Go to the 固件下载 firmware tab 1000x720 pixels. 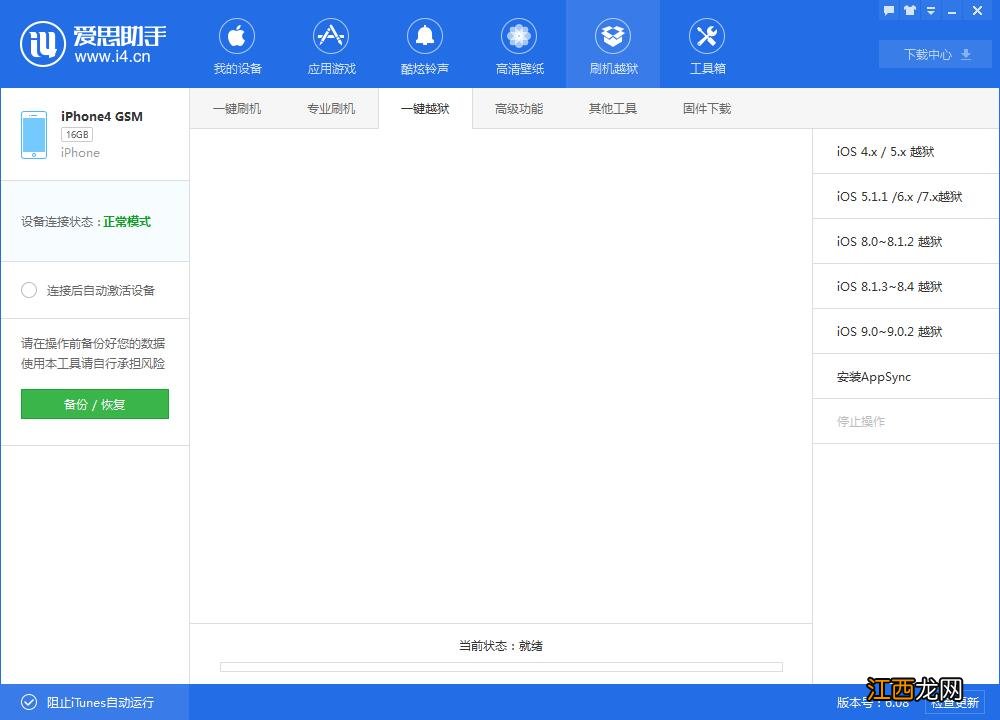707,108
